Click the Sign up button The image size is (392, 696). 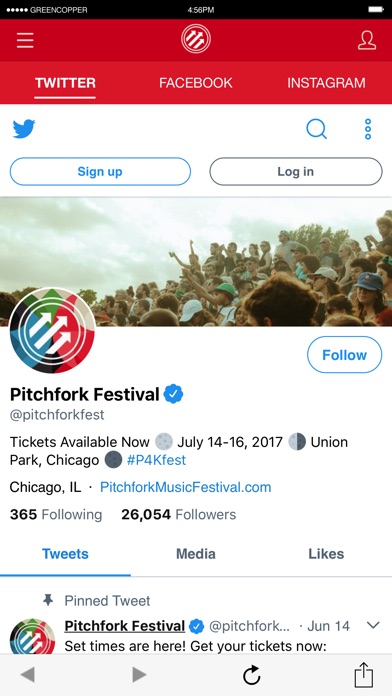pos(100,171)
